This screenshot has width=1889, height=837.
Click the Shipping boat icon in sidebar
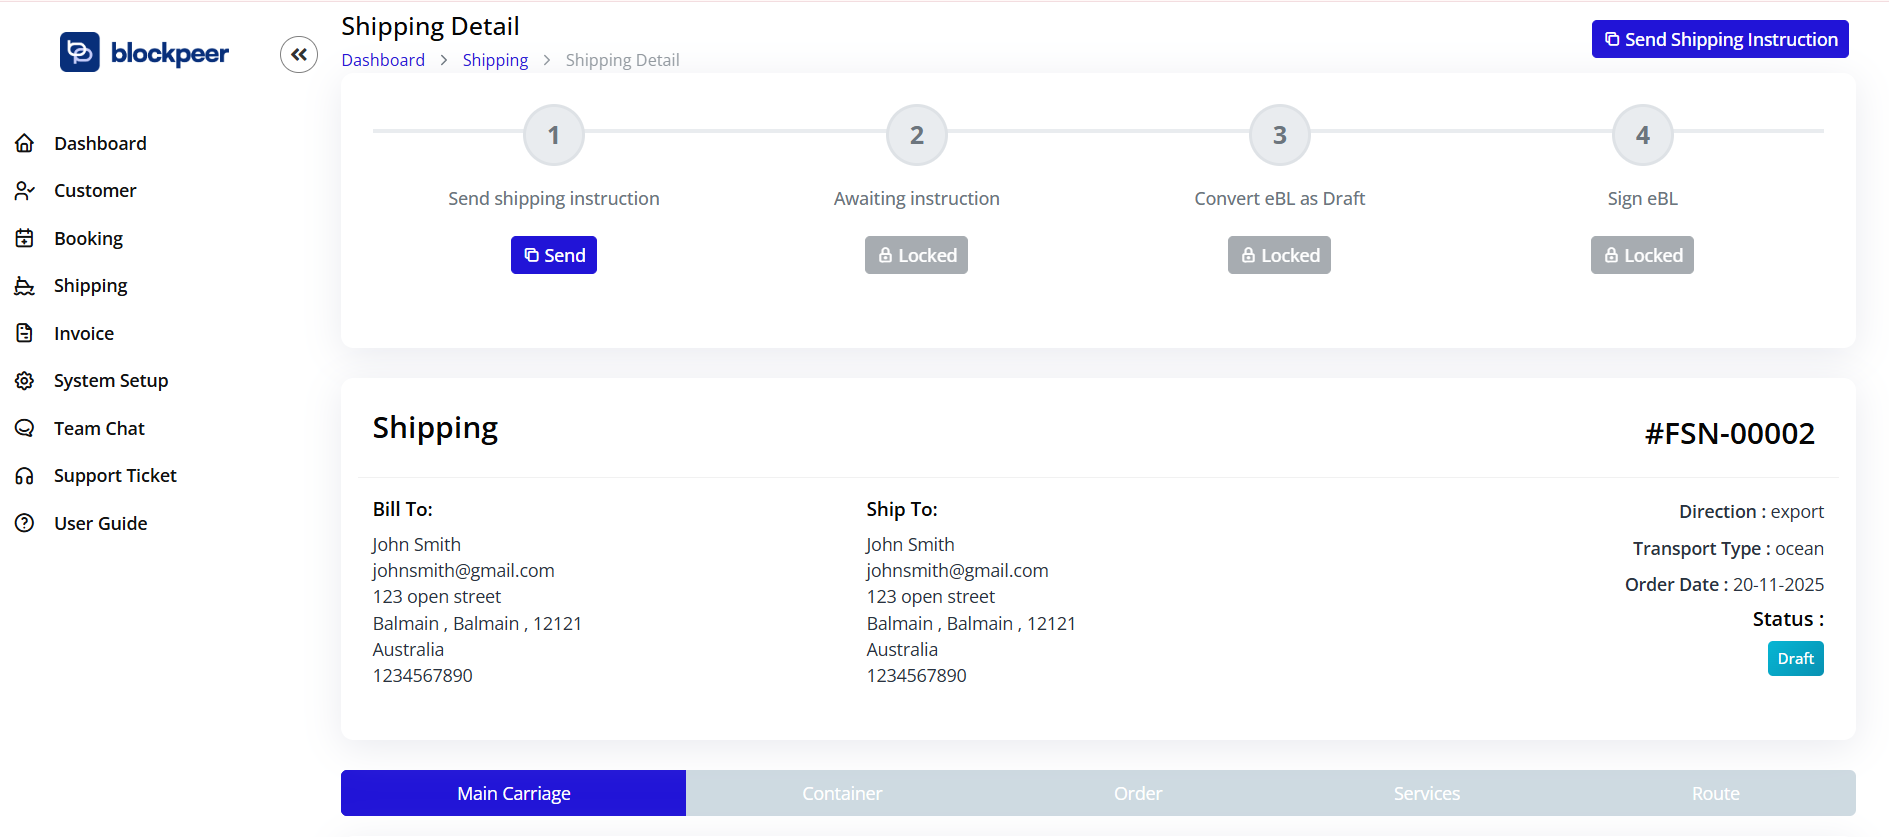coord(25,286)
